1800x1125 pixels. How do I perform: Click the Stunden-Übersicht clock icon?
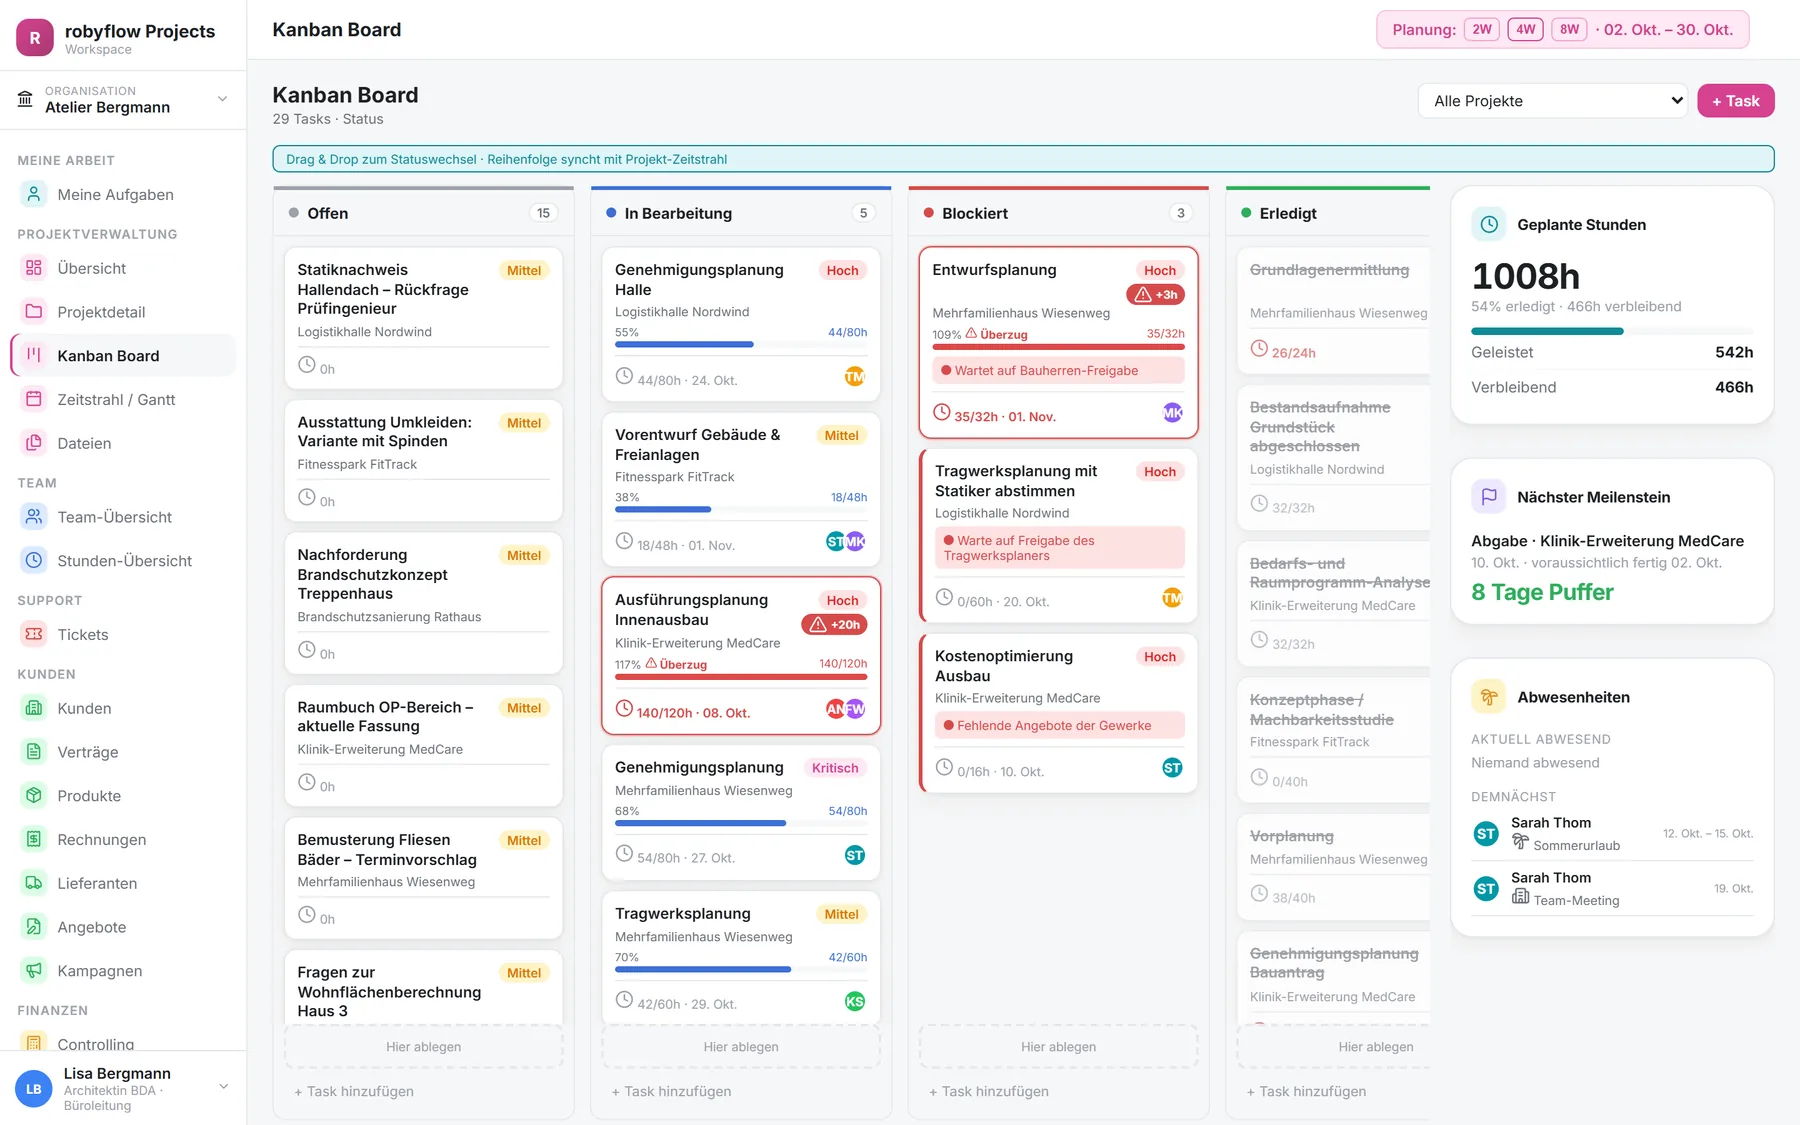click(x=34, y=561)
